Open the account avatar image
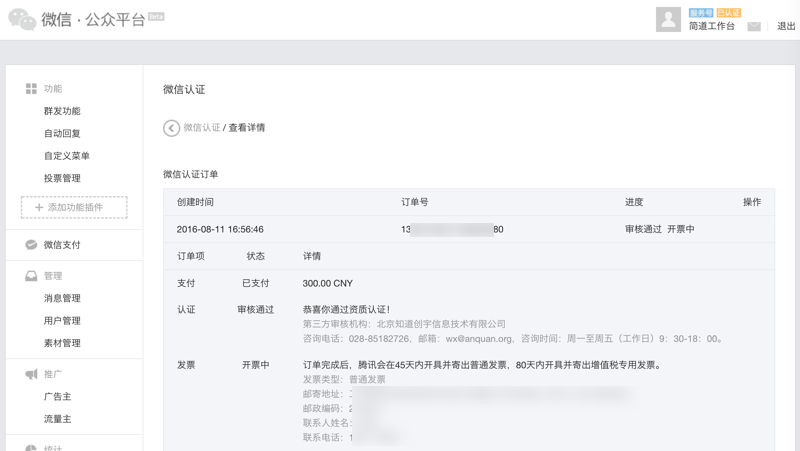Viewport: 800px width, 451px height. [668, 19]
